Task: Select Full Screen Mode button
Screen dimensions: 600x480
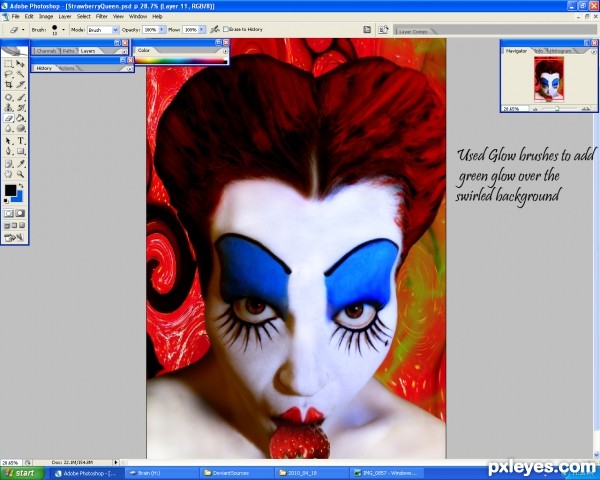Action: coord(22,225)
